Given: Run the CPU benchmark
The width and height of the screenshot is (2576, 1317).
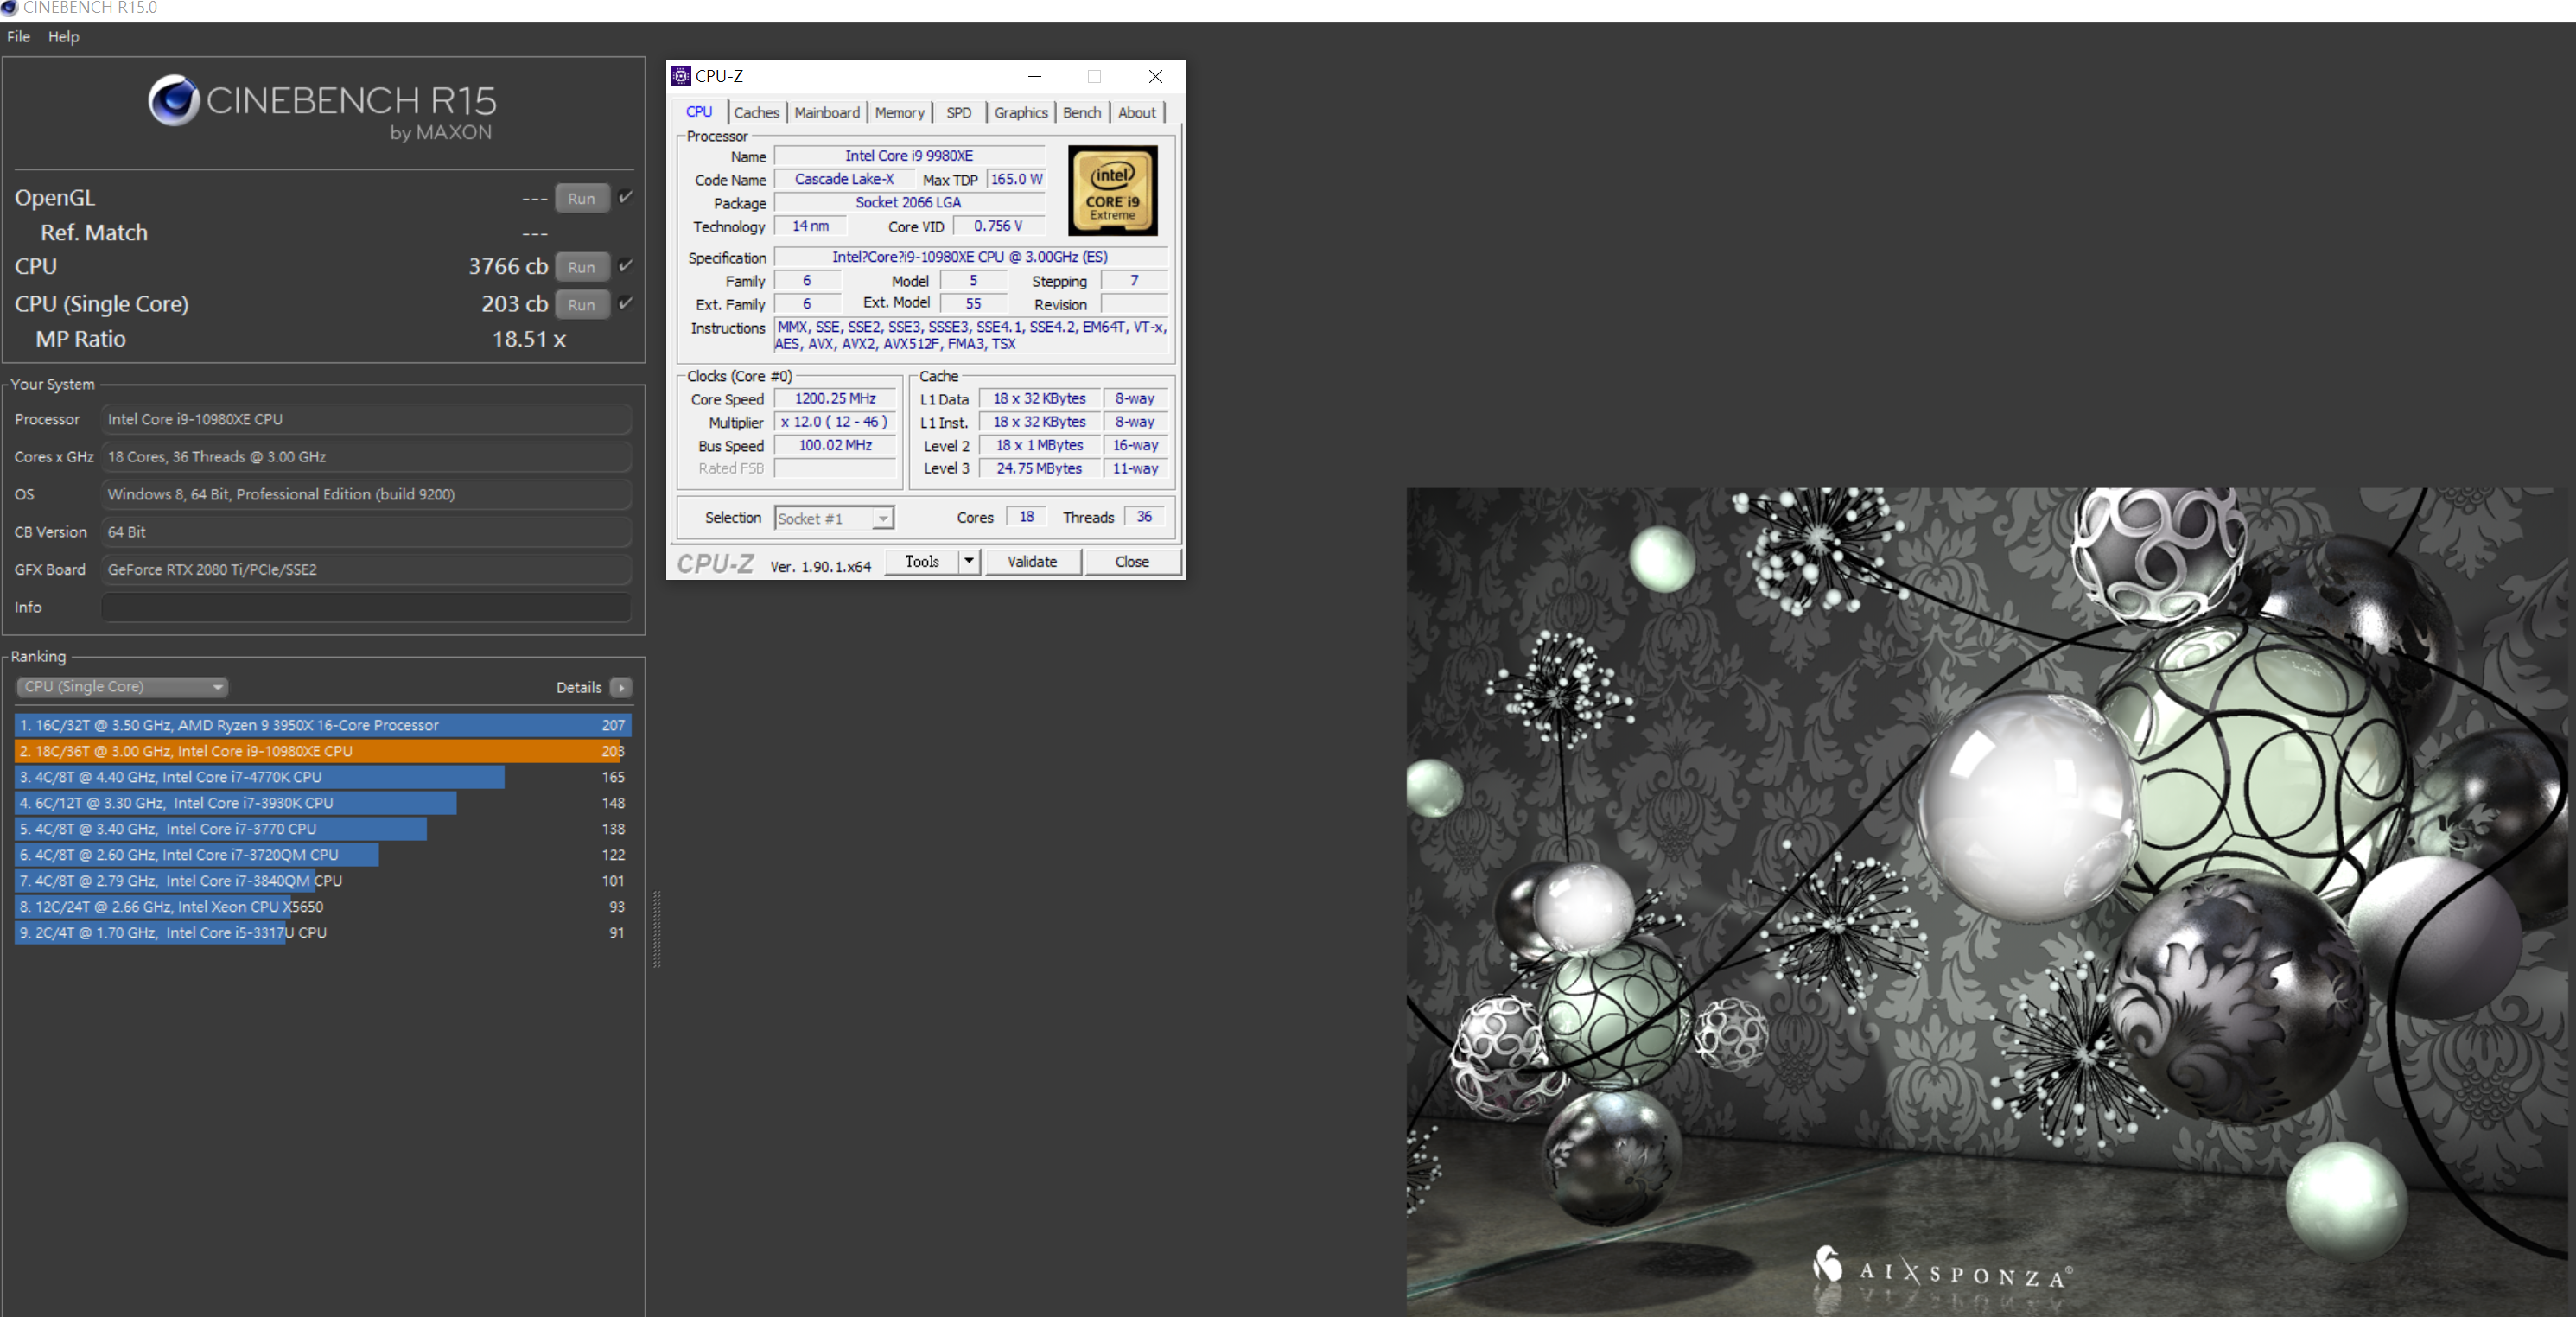Looking at the screenshot, I should point(582,267).
